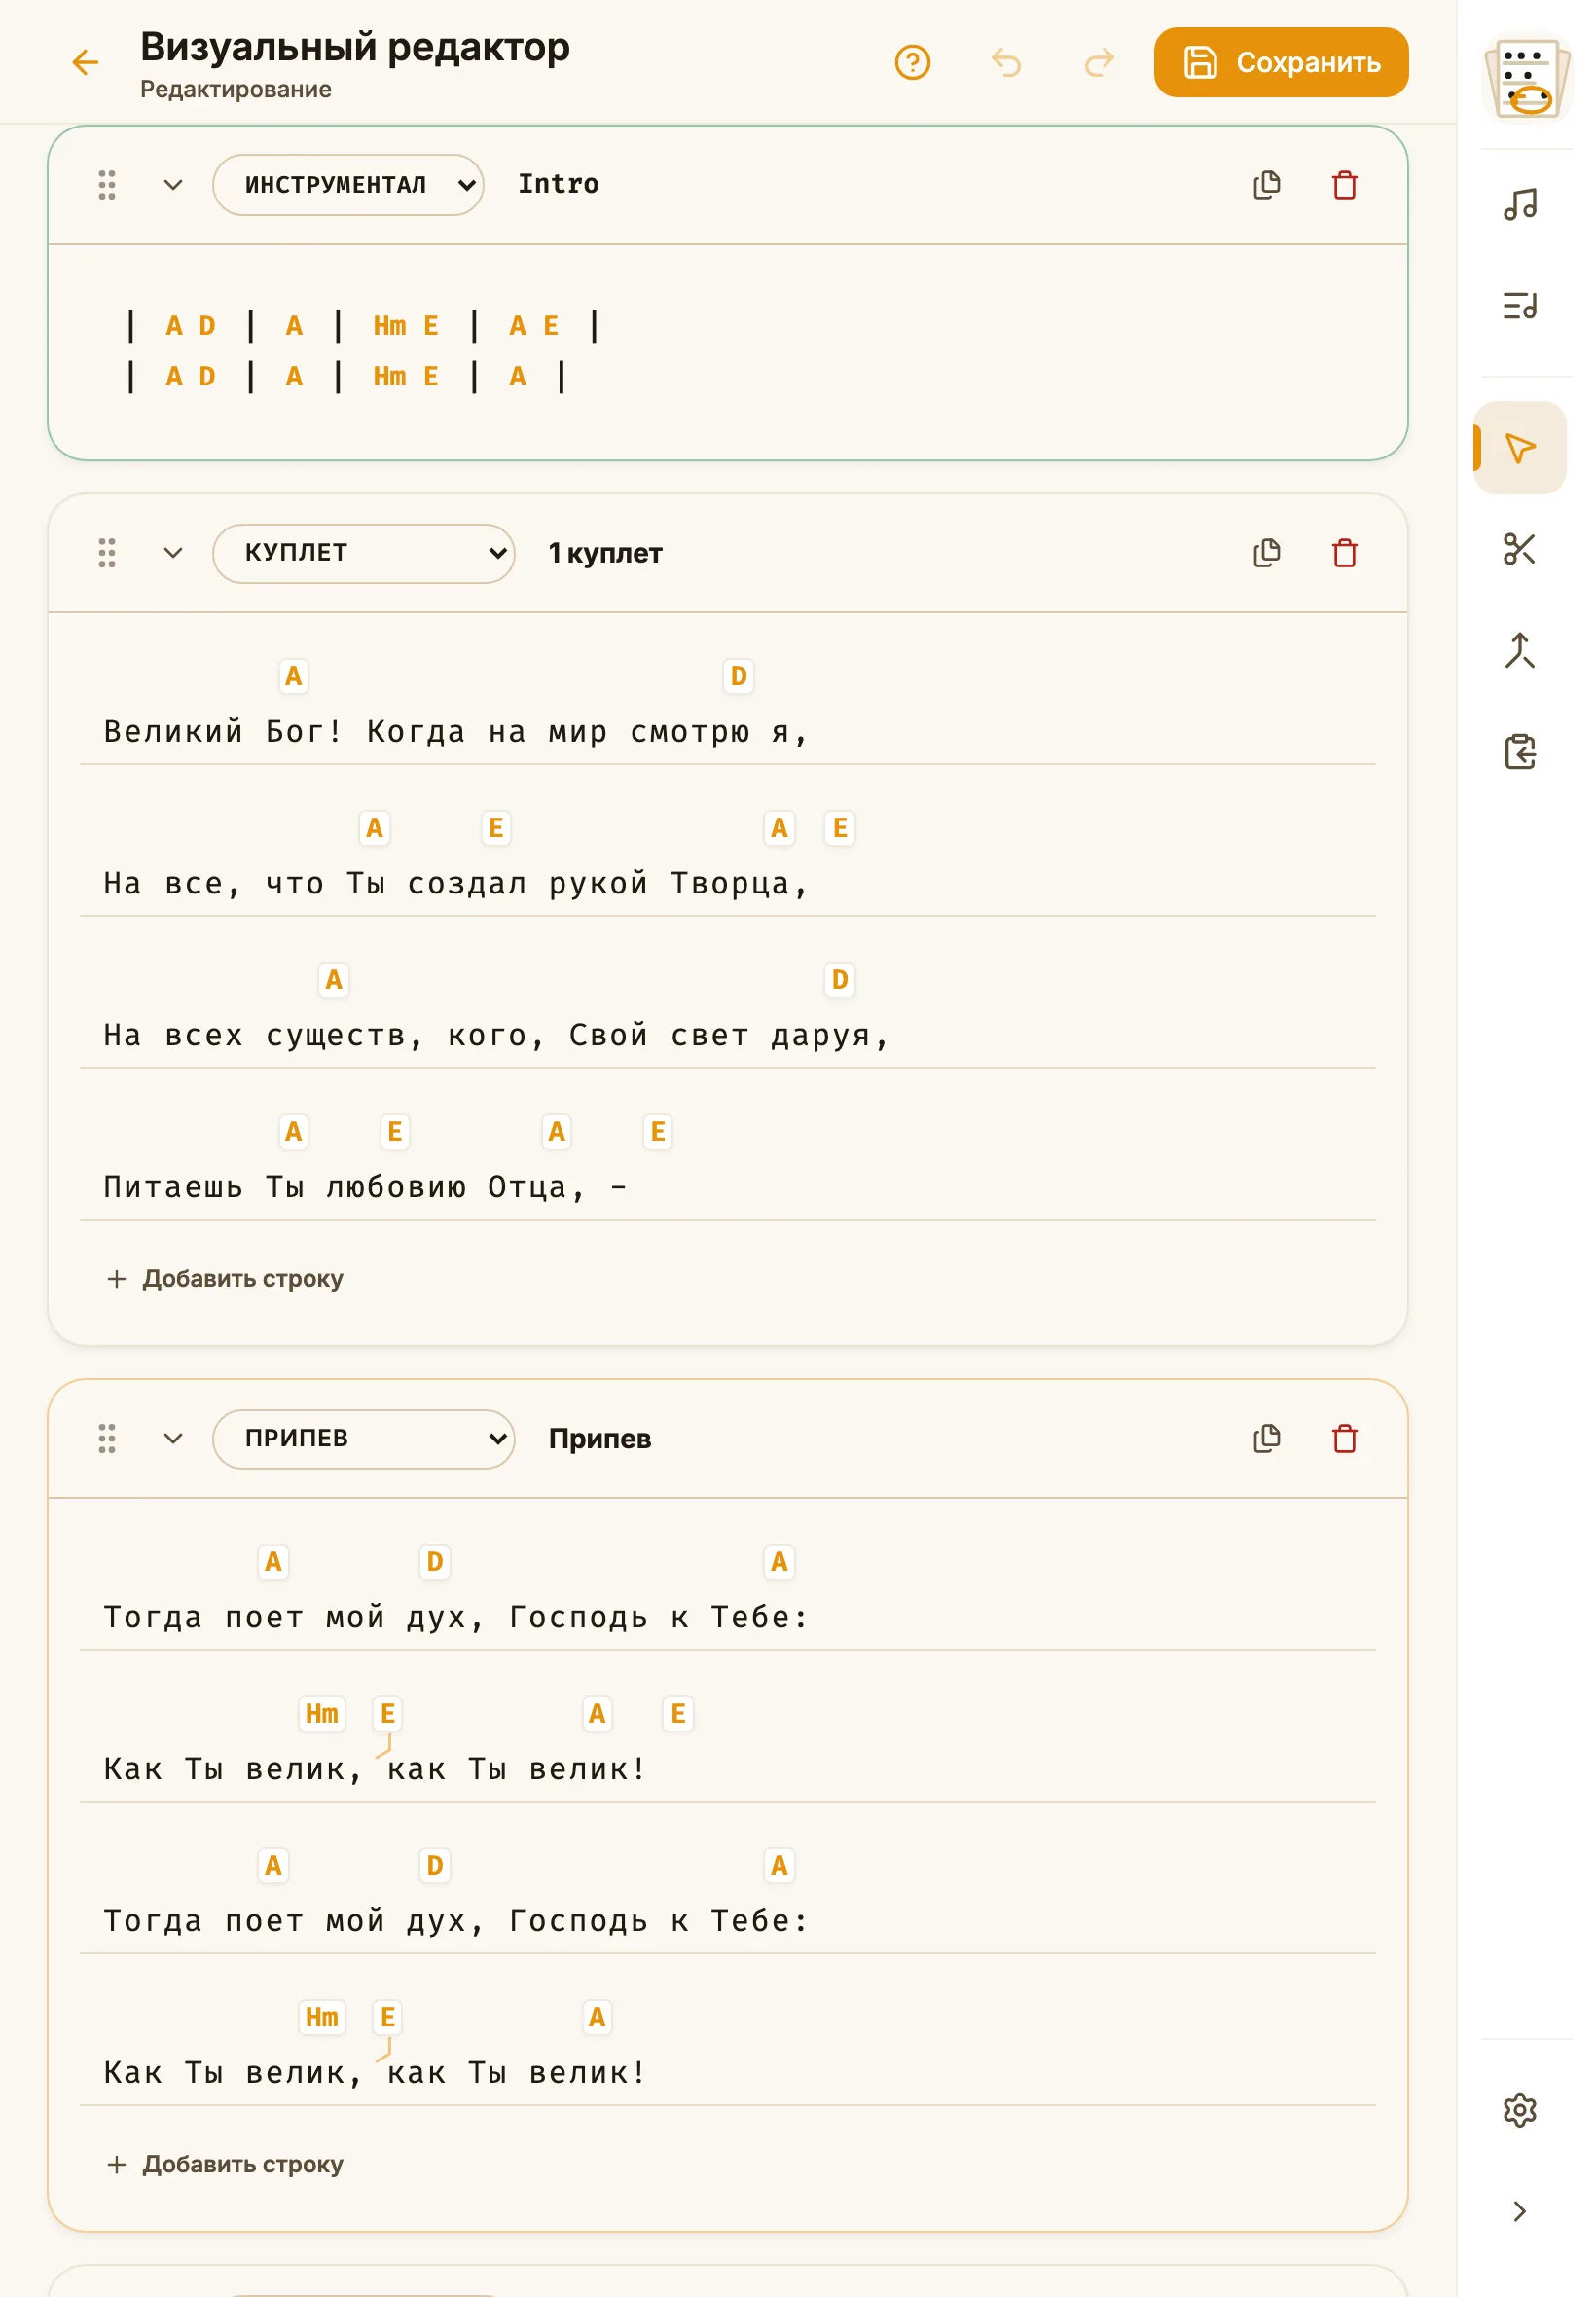1596x2297 pixels.
Task: Grab the 1 куплет section drag handle
Action: point(107,553)
